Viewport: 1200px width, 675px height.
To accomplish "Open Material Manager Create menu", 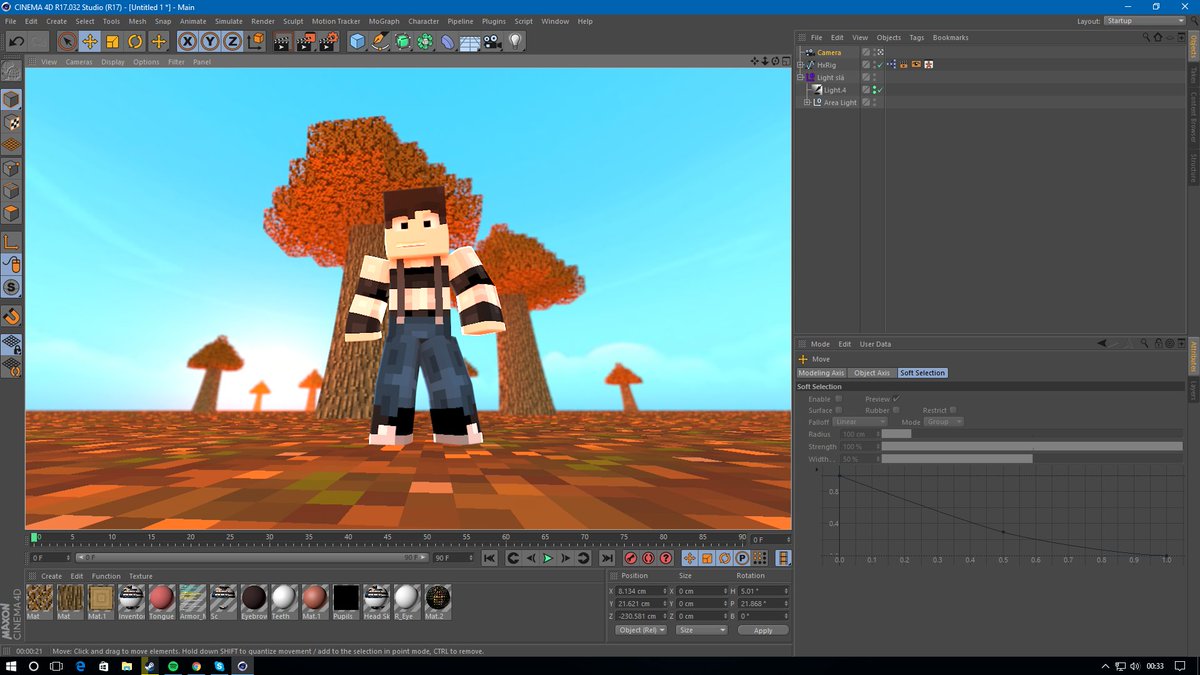I will tap(51, 576).
